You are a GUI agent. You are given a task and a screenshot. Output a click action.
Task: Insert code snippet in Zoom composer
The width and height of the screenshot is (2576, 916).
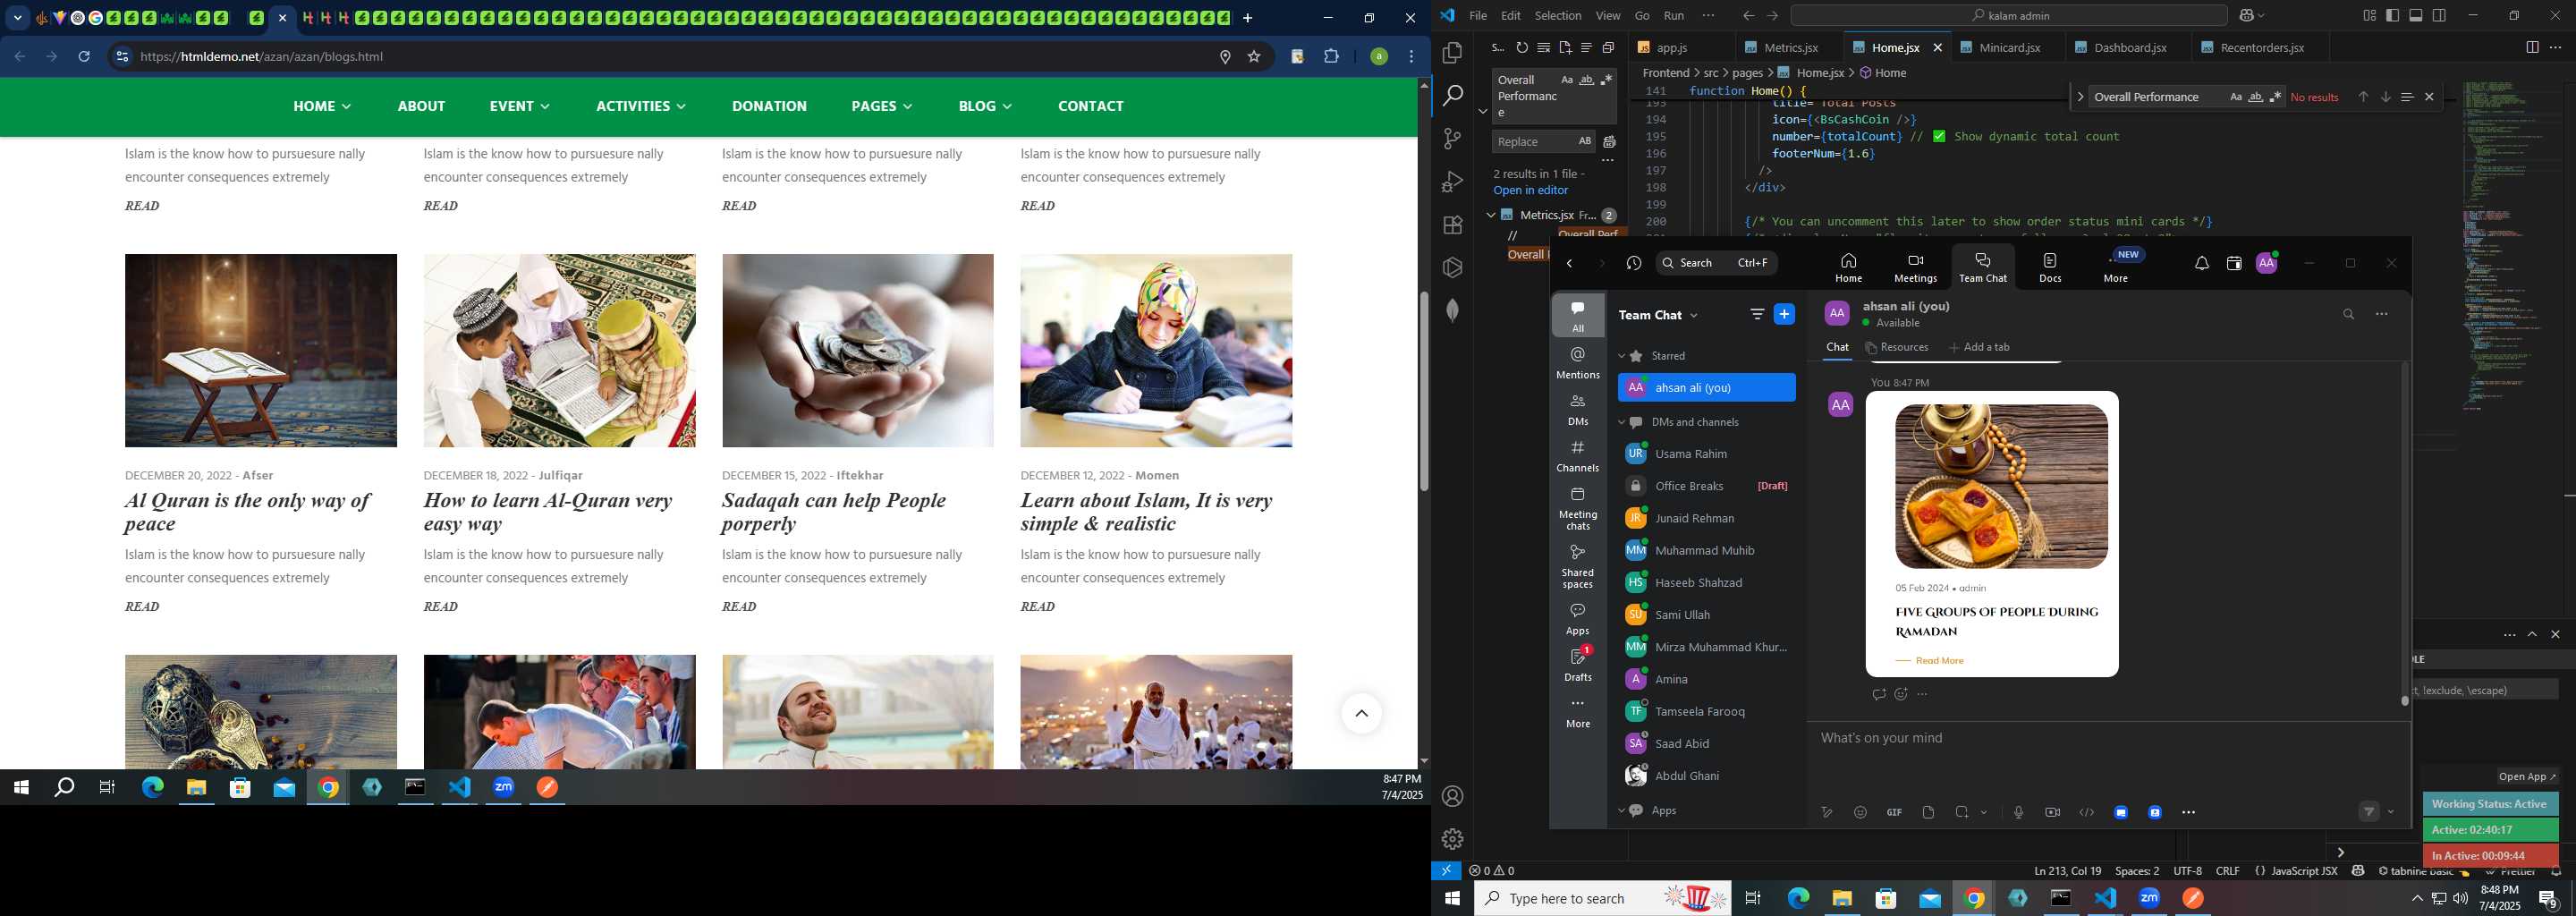(2086, 812)
